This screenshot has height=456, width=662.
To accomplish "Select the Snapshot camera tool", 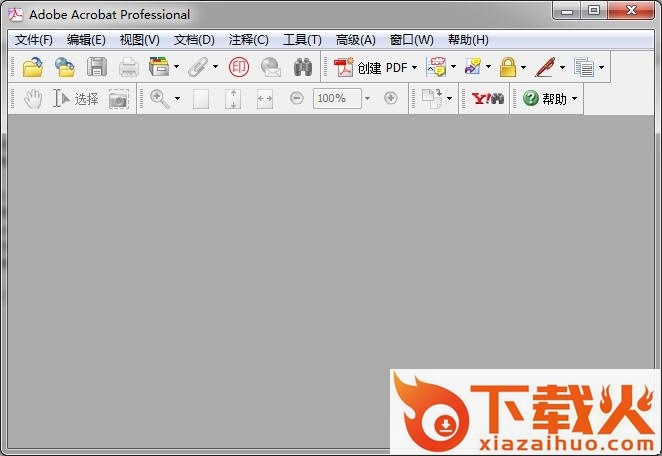I will tap(119, 99).
